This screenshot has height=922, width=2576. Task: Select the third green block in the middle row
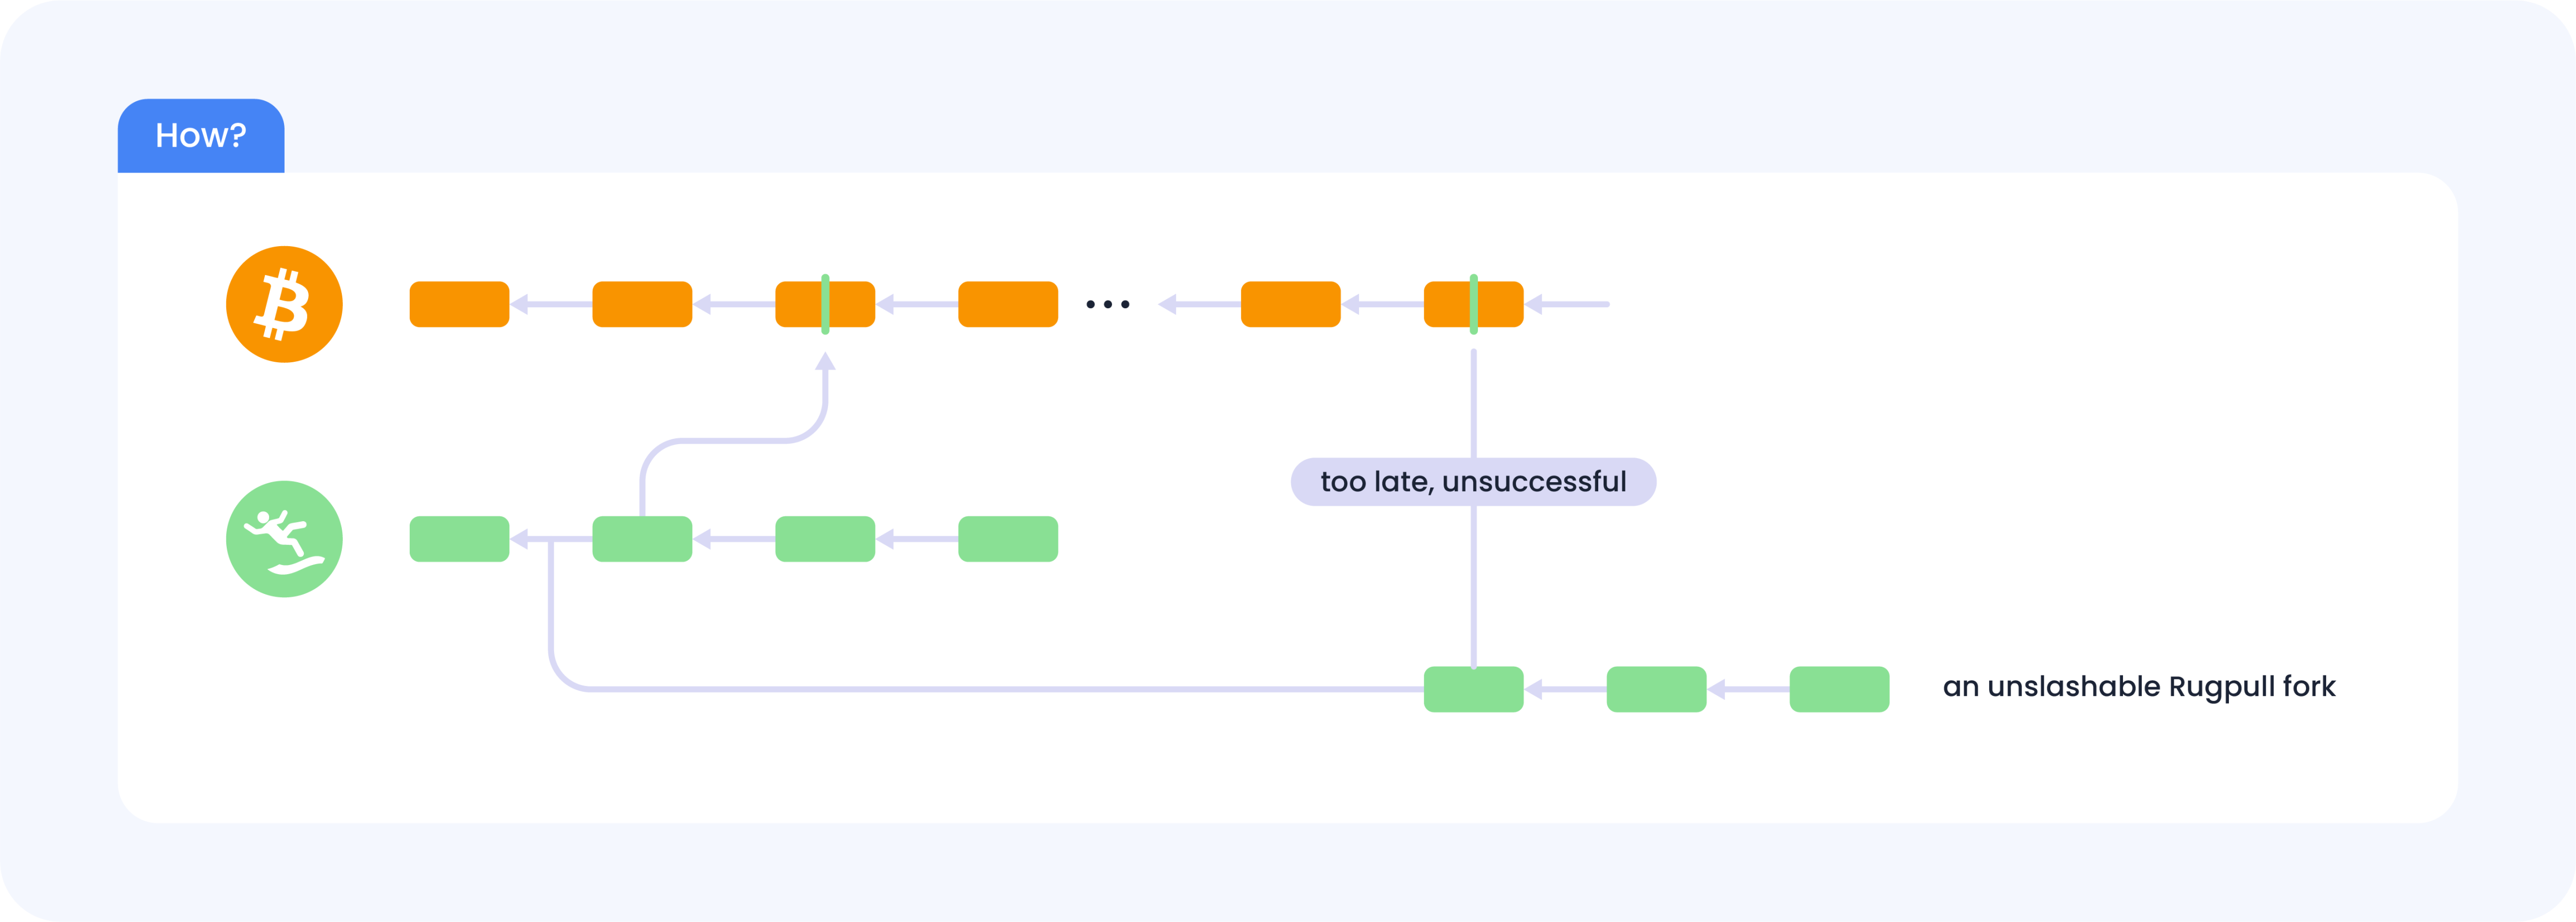(825, 539)
